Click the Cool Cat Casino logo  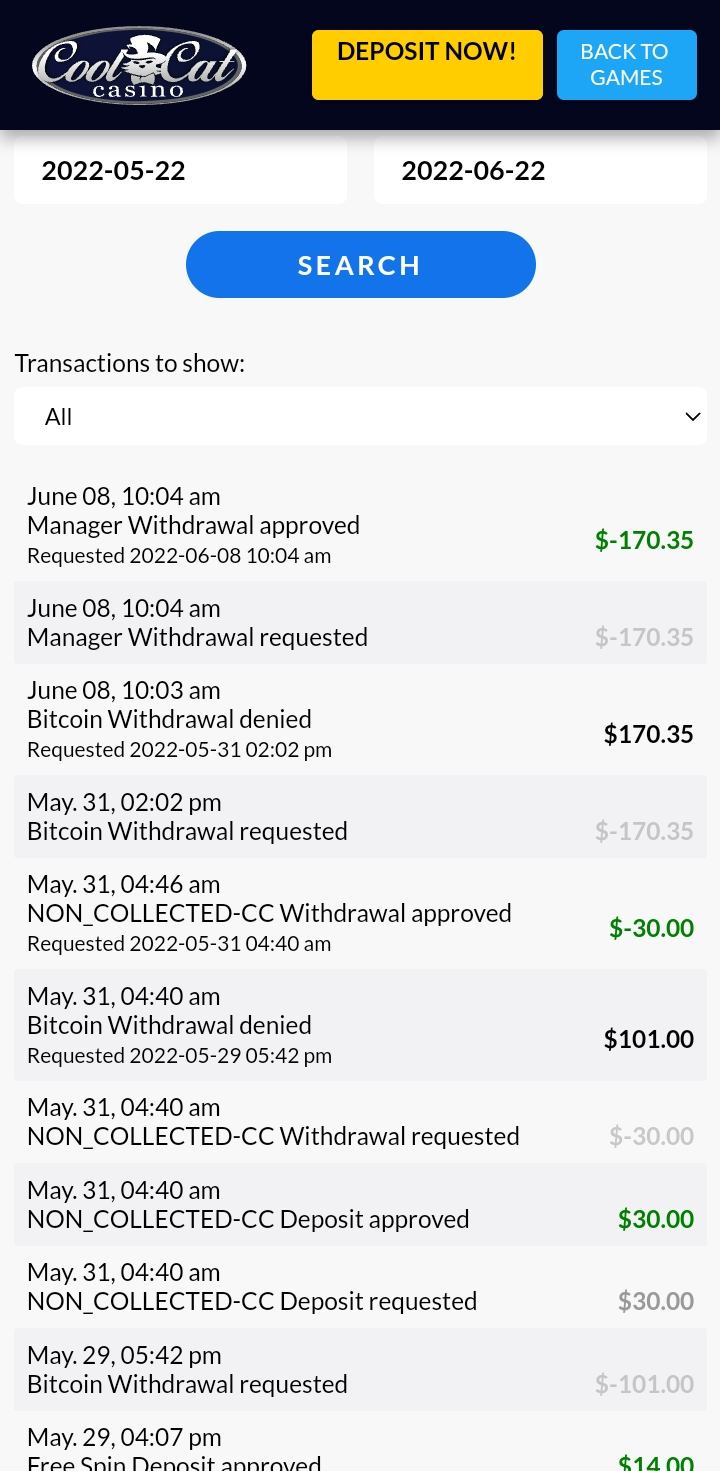point(139,66)
